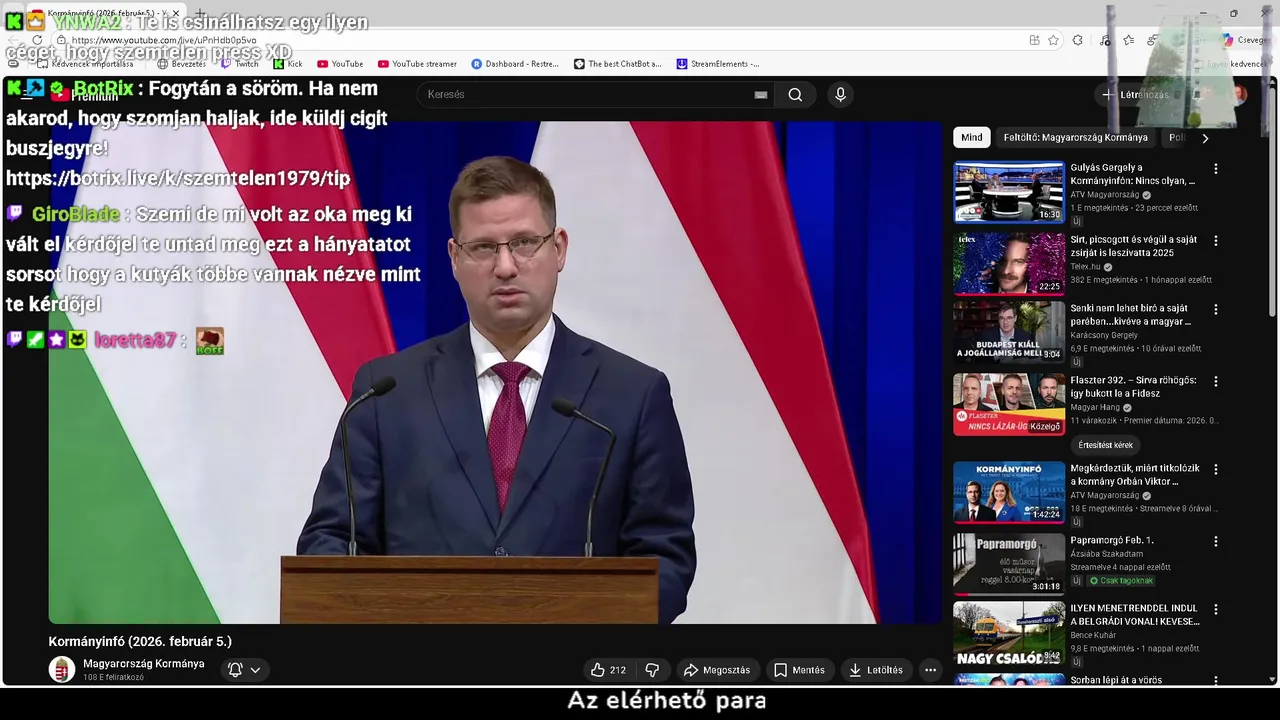Like the video with 212 likes

tap(608, 670)
